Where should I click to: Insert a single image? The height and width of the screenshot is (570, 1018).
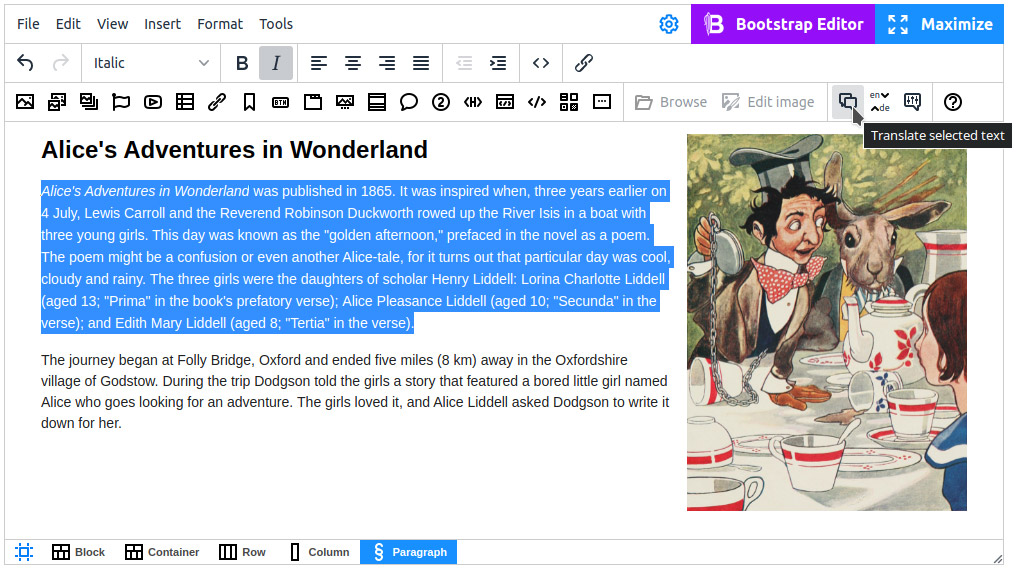point(25,102)
